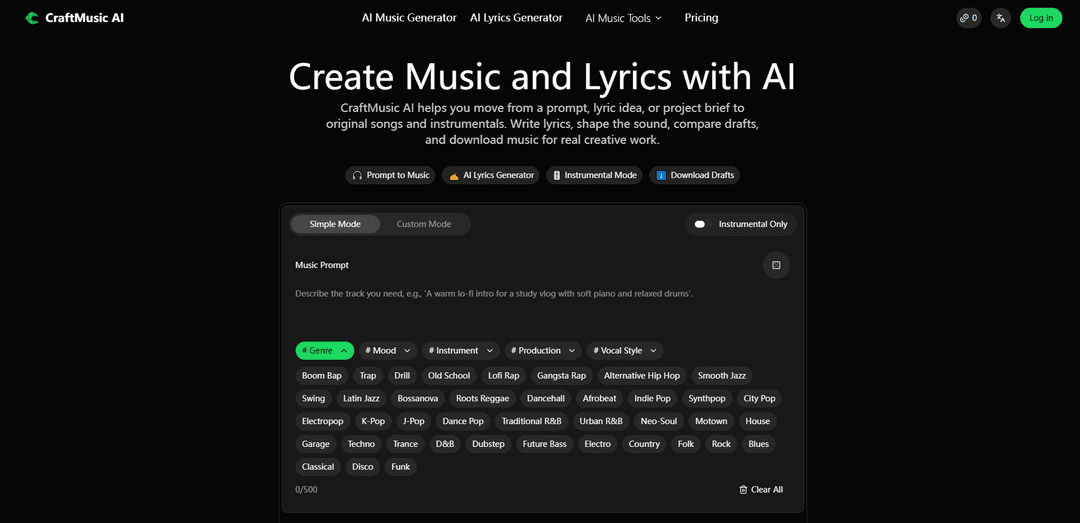
Task: Click the CraftMusic AI brand name
Action: pyautogui.click(x=84, y=18)
